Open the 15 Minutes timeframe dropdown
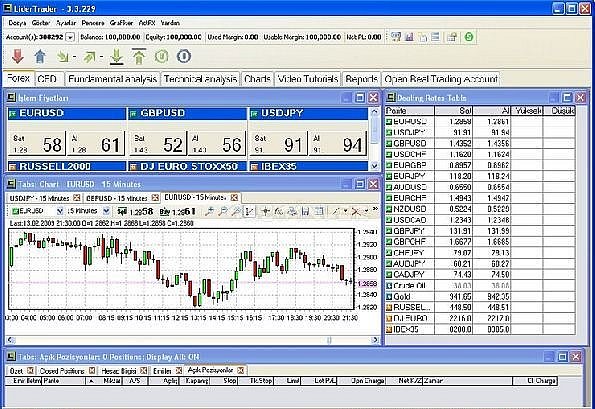This screenshot has width=595, height=409. [x=107, y=211]
